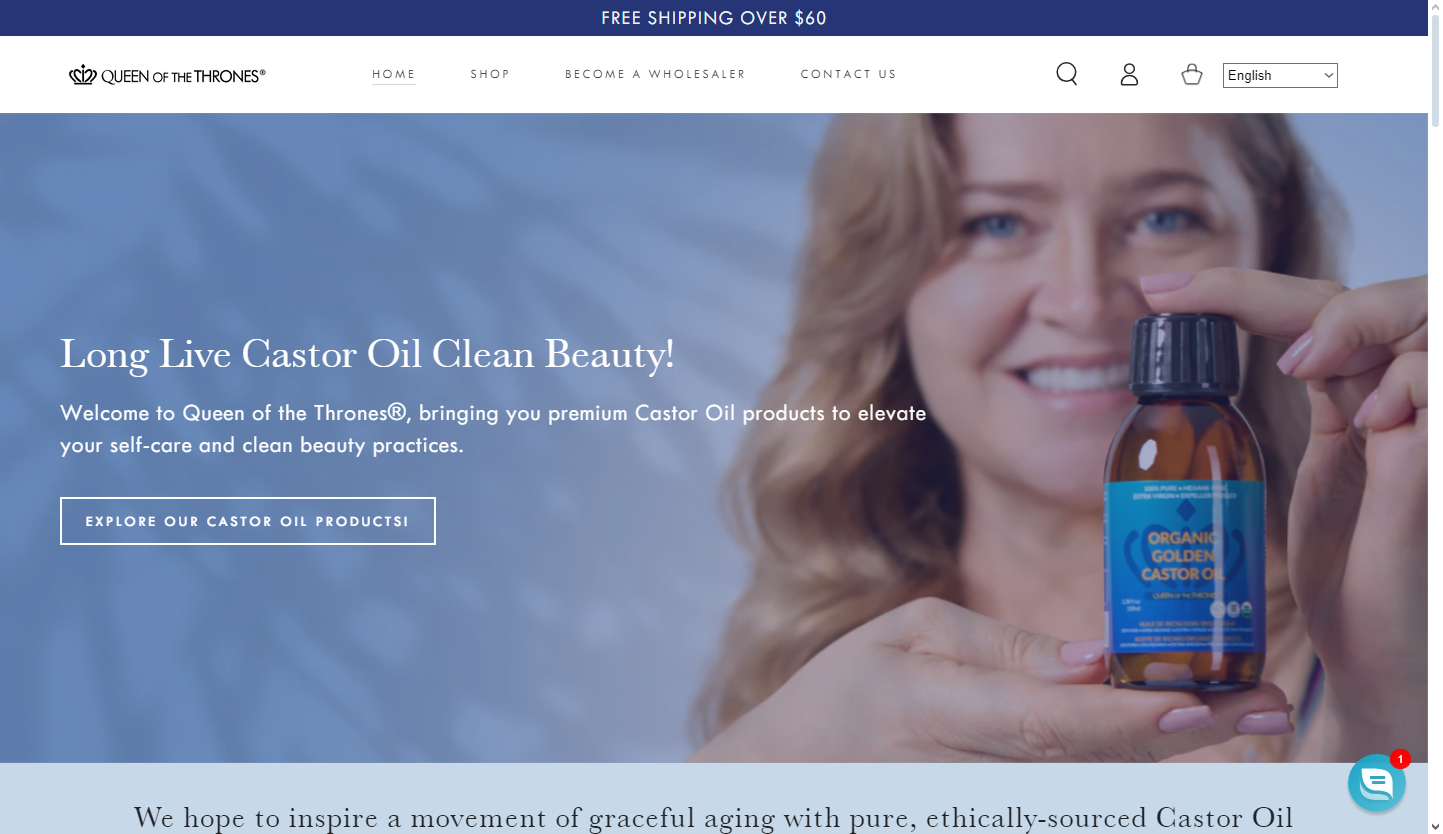Image resolution: width=1443 pixels, height=834 pixels.
Task: Go to the Home menu item
Action: click(x=394, y=74)
